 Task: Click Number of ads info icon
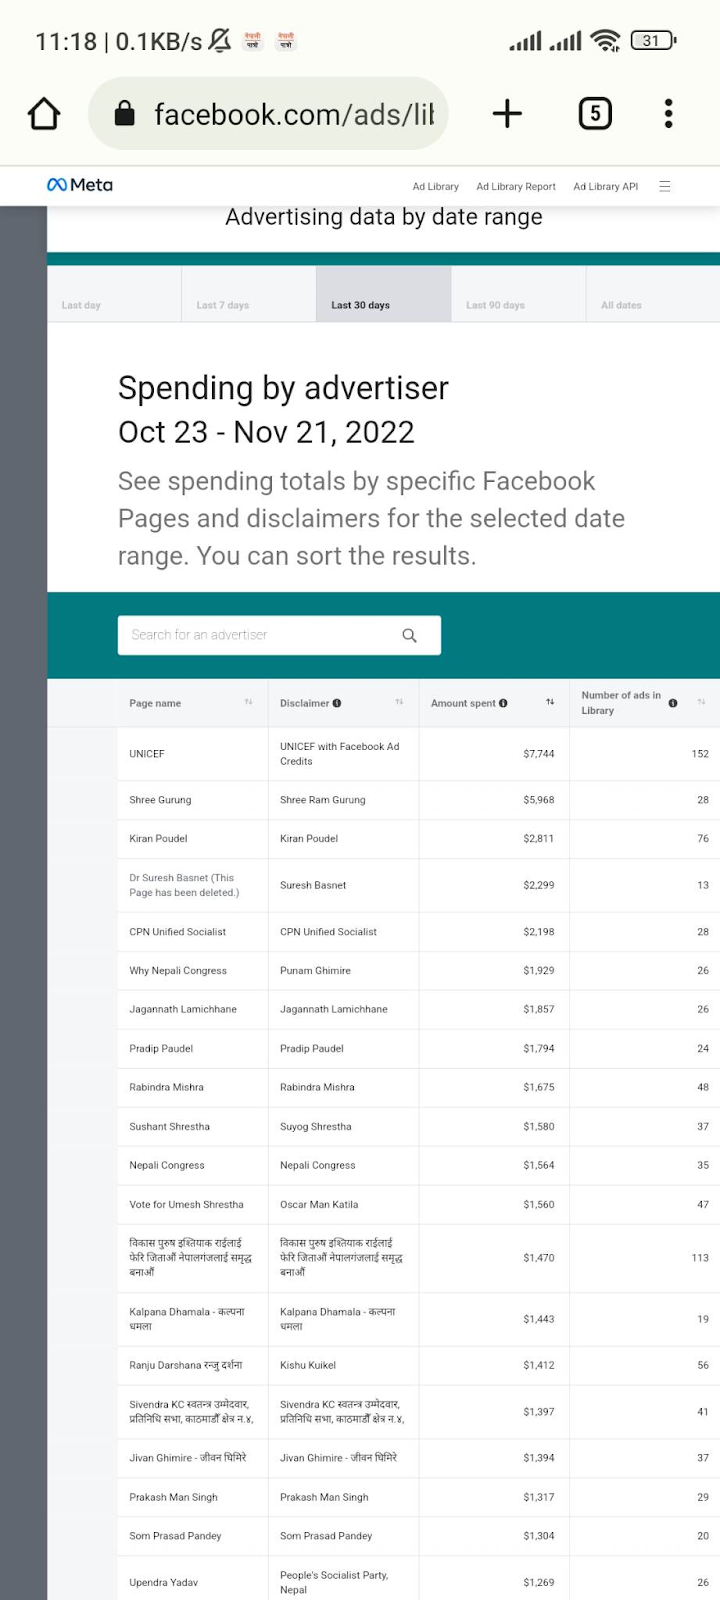click(673, 703)
